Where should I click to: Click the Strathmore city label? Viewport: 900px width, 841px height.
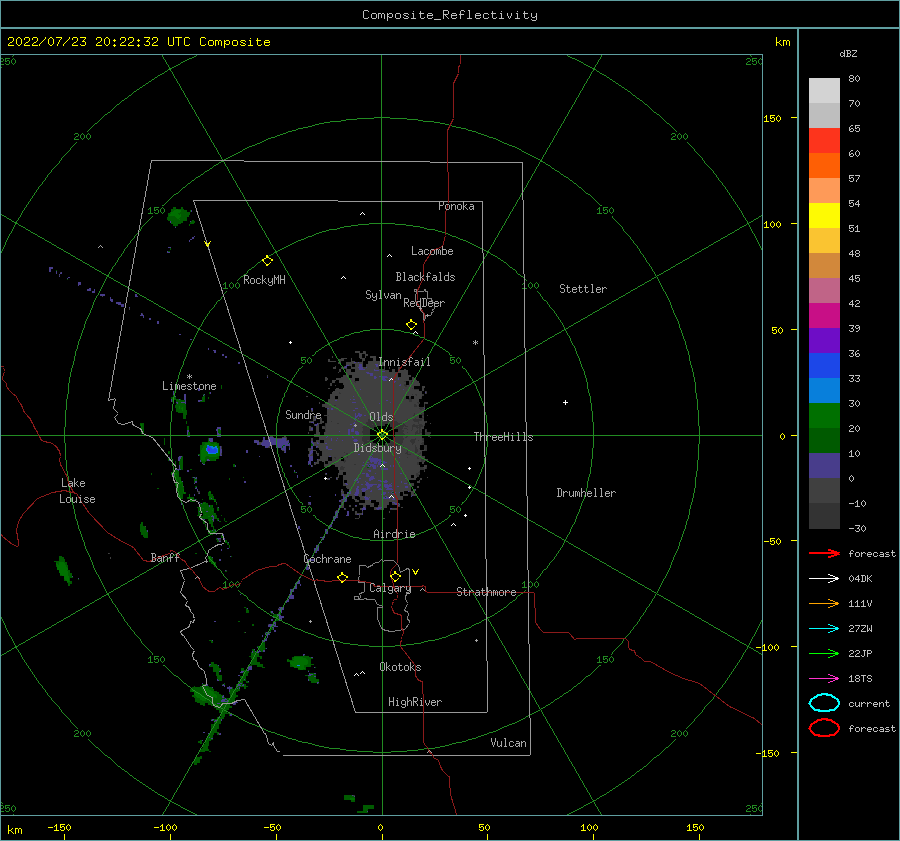(x=486, y=592)
